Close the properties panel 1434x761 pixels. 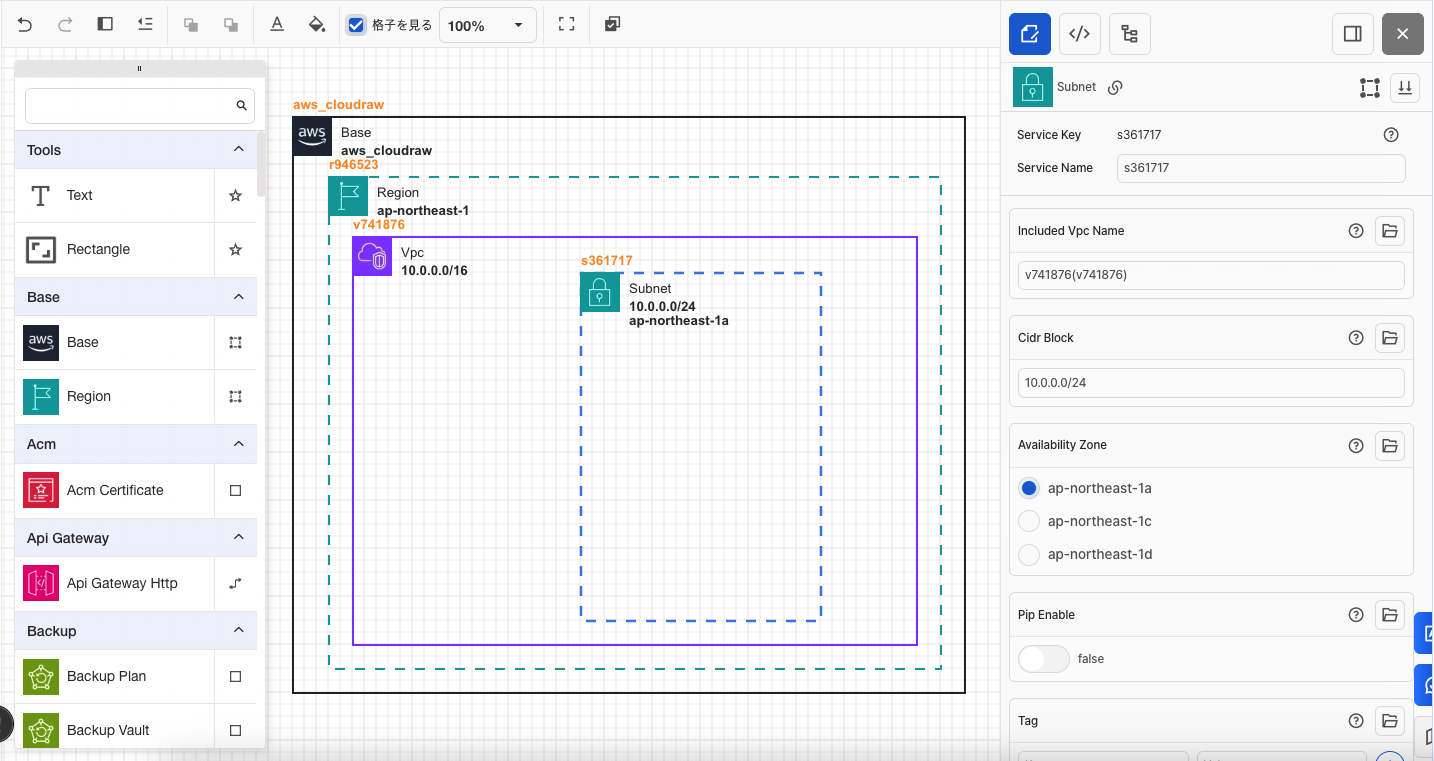(x=1403, y=34)
